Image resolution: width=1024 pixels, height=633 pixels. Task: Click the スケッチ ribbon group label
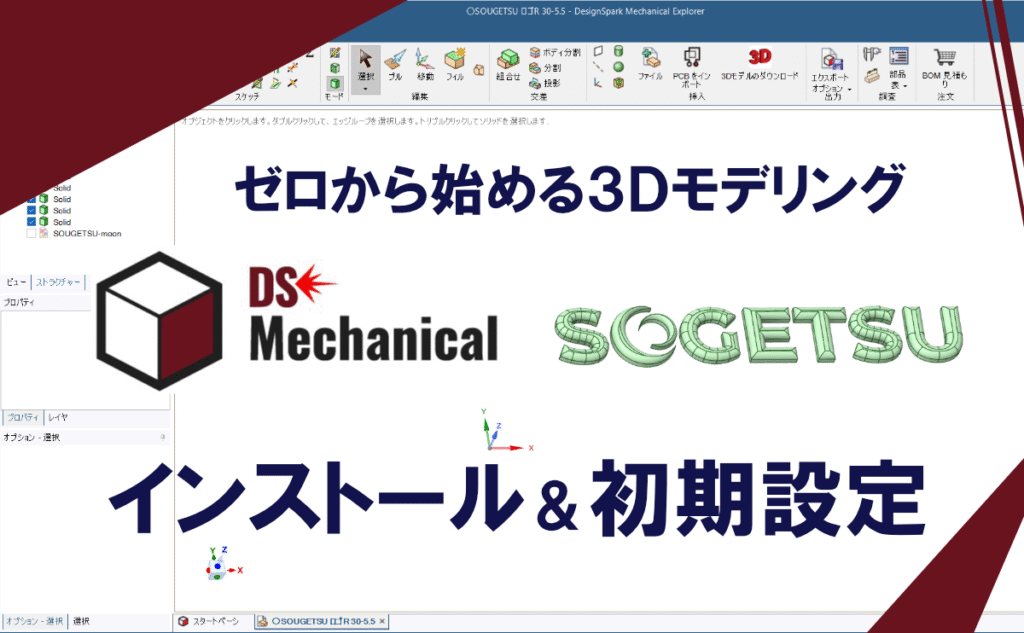pyautogui.click(x=247, y=97)
